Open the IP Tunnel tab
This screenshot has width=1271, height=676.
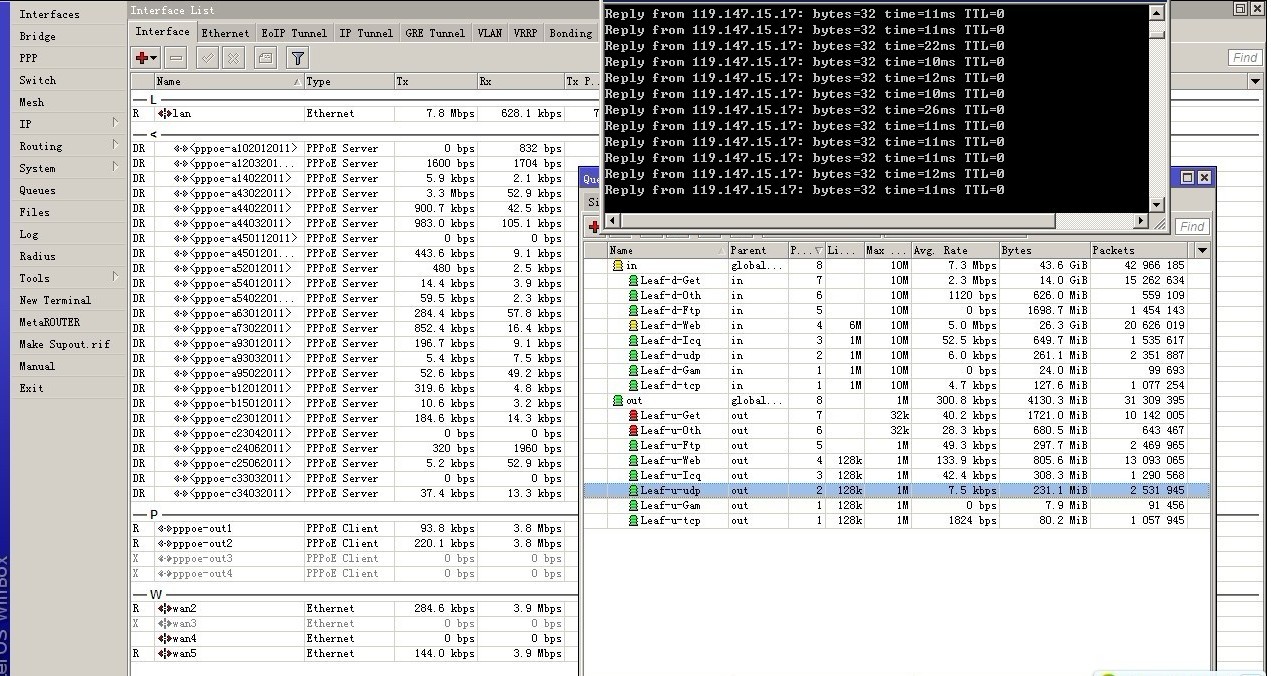[x=366, y=33]
